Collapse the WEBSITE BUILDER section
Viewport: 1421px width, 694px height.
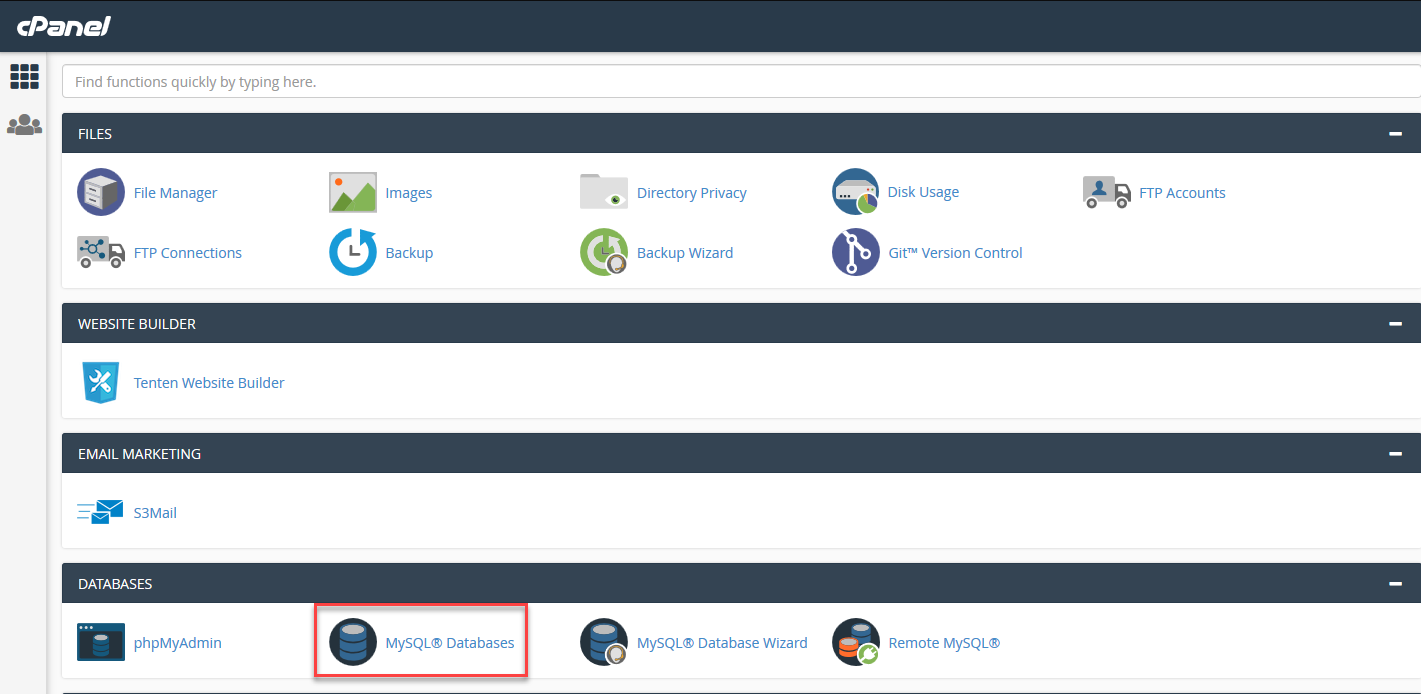(x=1395, y=324)
